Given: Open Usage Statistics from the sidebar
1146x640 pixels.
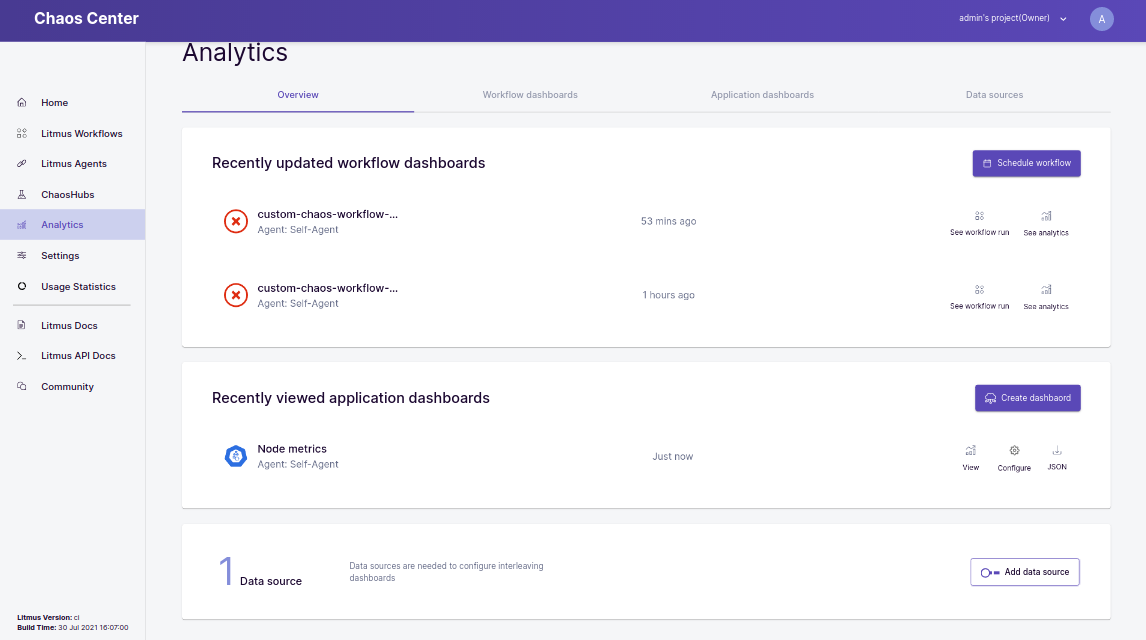Looking at the screenshot, I should coord(78,287).
